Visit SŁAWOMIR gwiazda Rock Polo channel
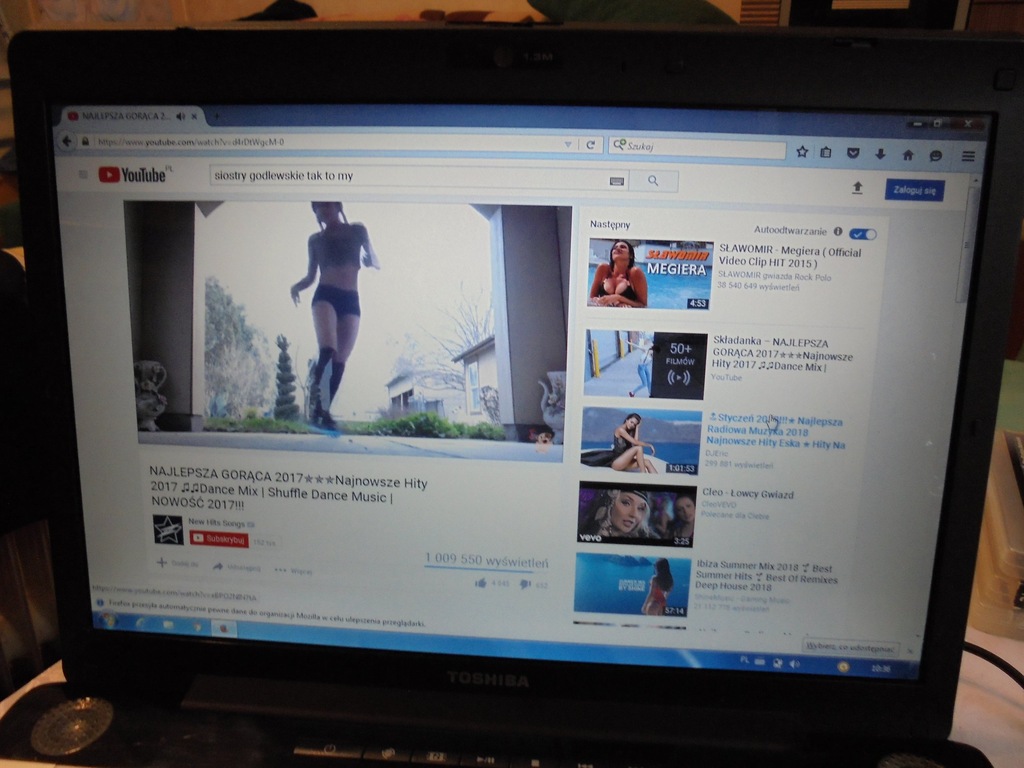 pyautogui.click(x=774, y=276)
